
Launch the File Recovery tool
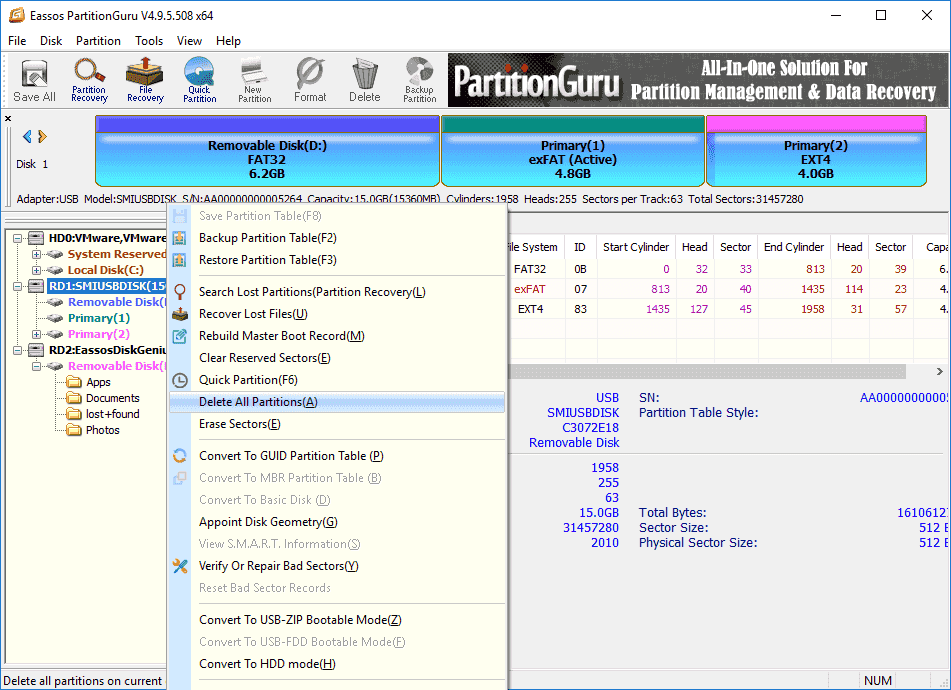coord(145,80)
